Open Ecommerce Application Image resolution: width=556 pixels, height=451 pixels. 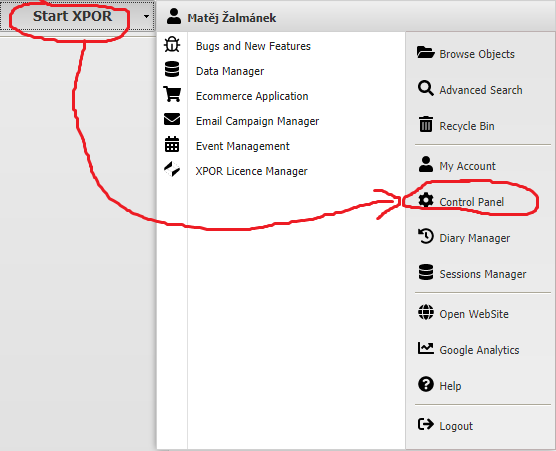[x=252, y=96]
